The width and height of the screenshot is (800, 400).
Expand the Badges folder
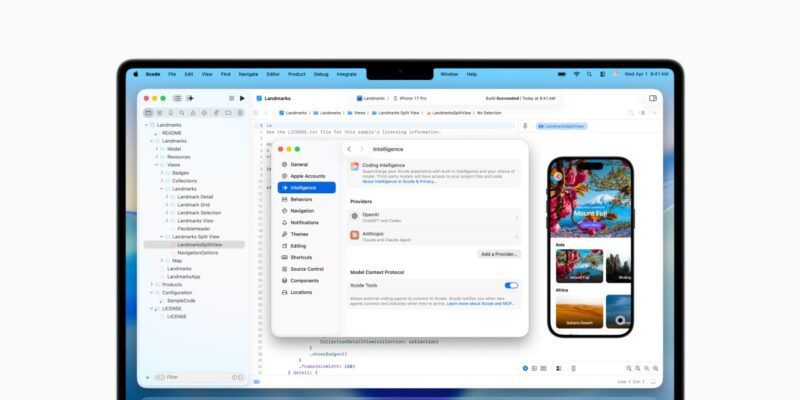pyautogui.click(x=162, y=173)
